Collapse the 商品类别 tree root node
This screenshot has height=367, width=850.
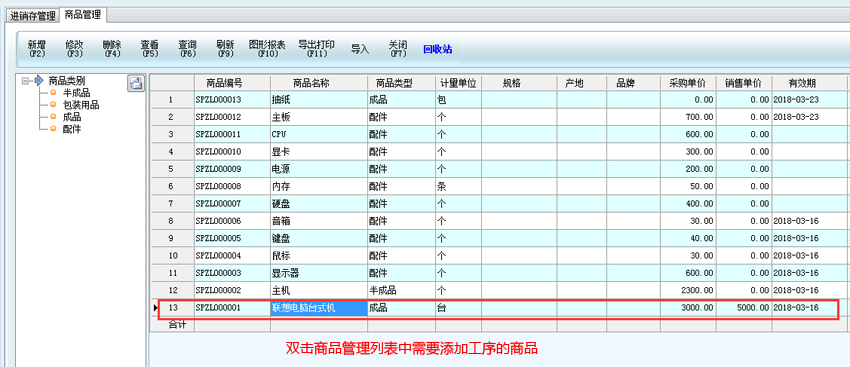click(x=25, y=81)
